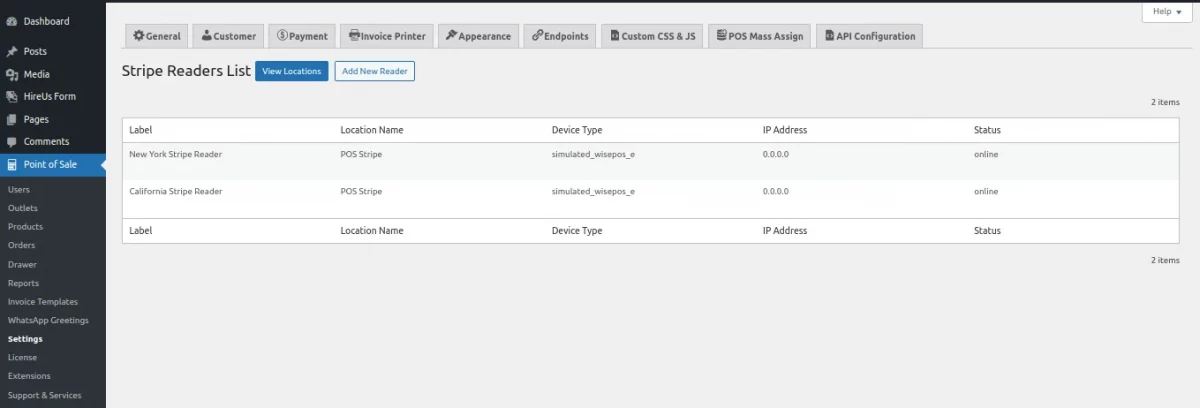Click the gear icon on General tab
The height and width of the screenshot is (408, 1200).
[x=138, y=36]
